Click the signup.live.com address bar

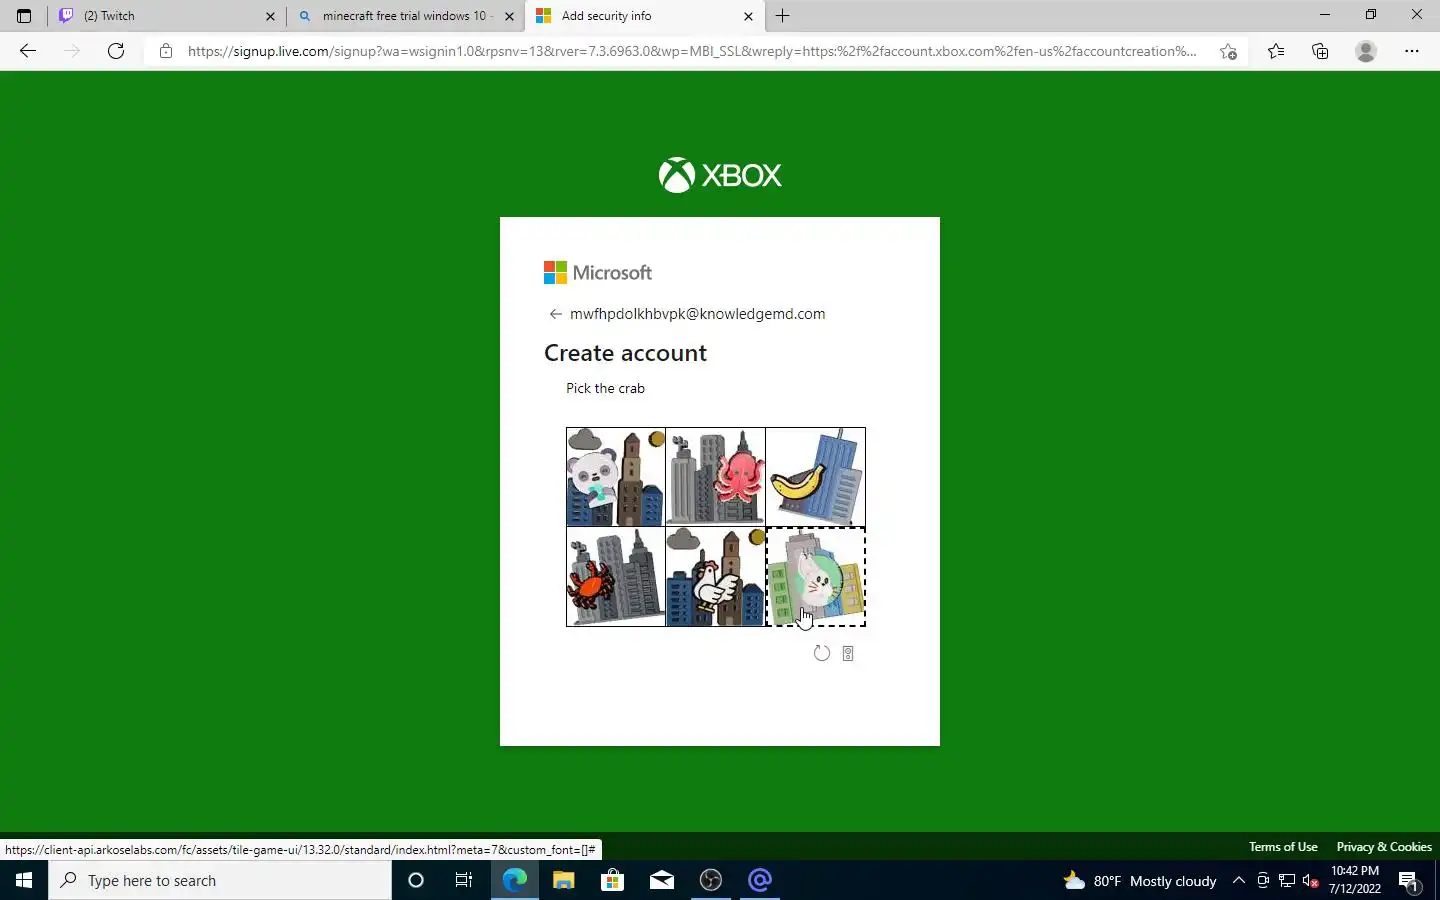[x=692, y=51]
